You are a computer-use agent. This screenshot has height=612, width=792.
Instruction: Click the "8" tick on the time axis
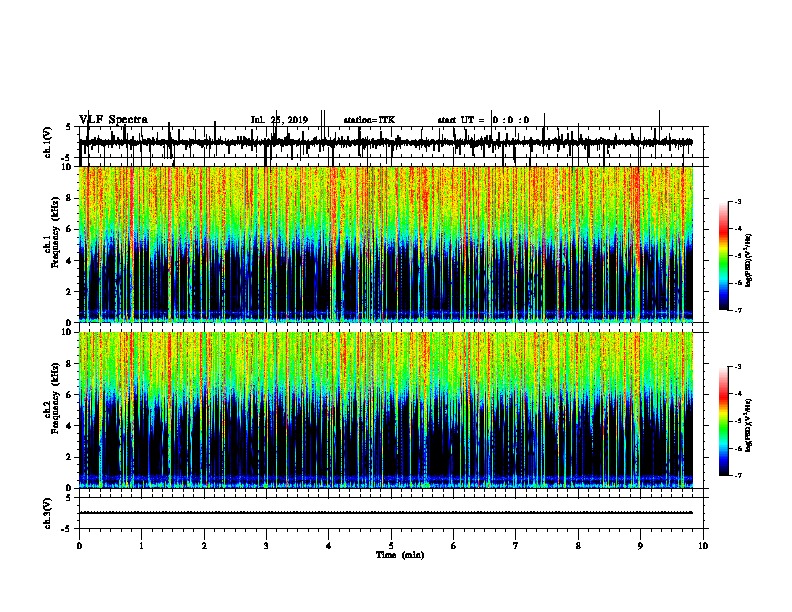pos(578,546)
